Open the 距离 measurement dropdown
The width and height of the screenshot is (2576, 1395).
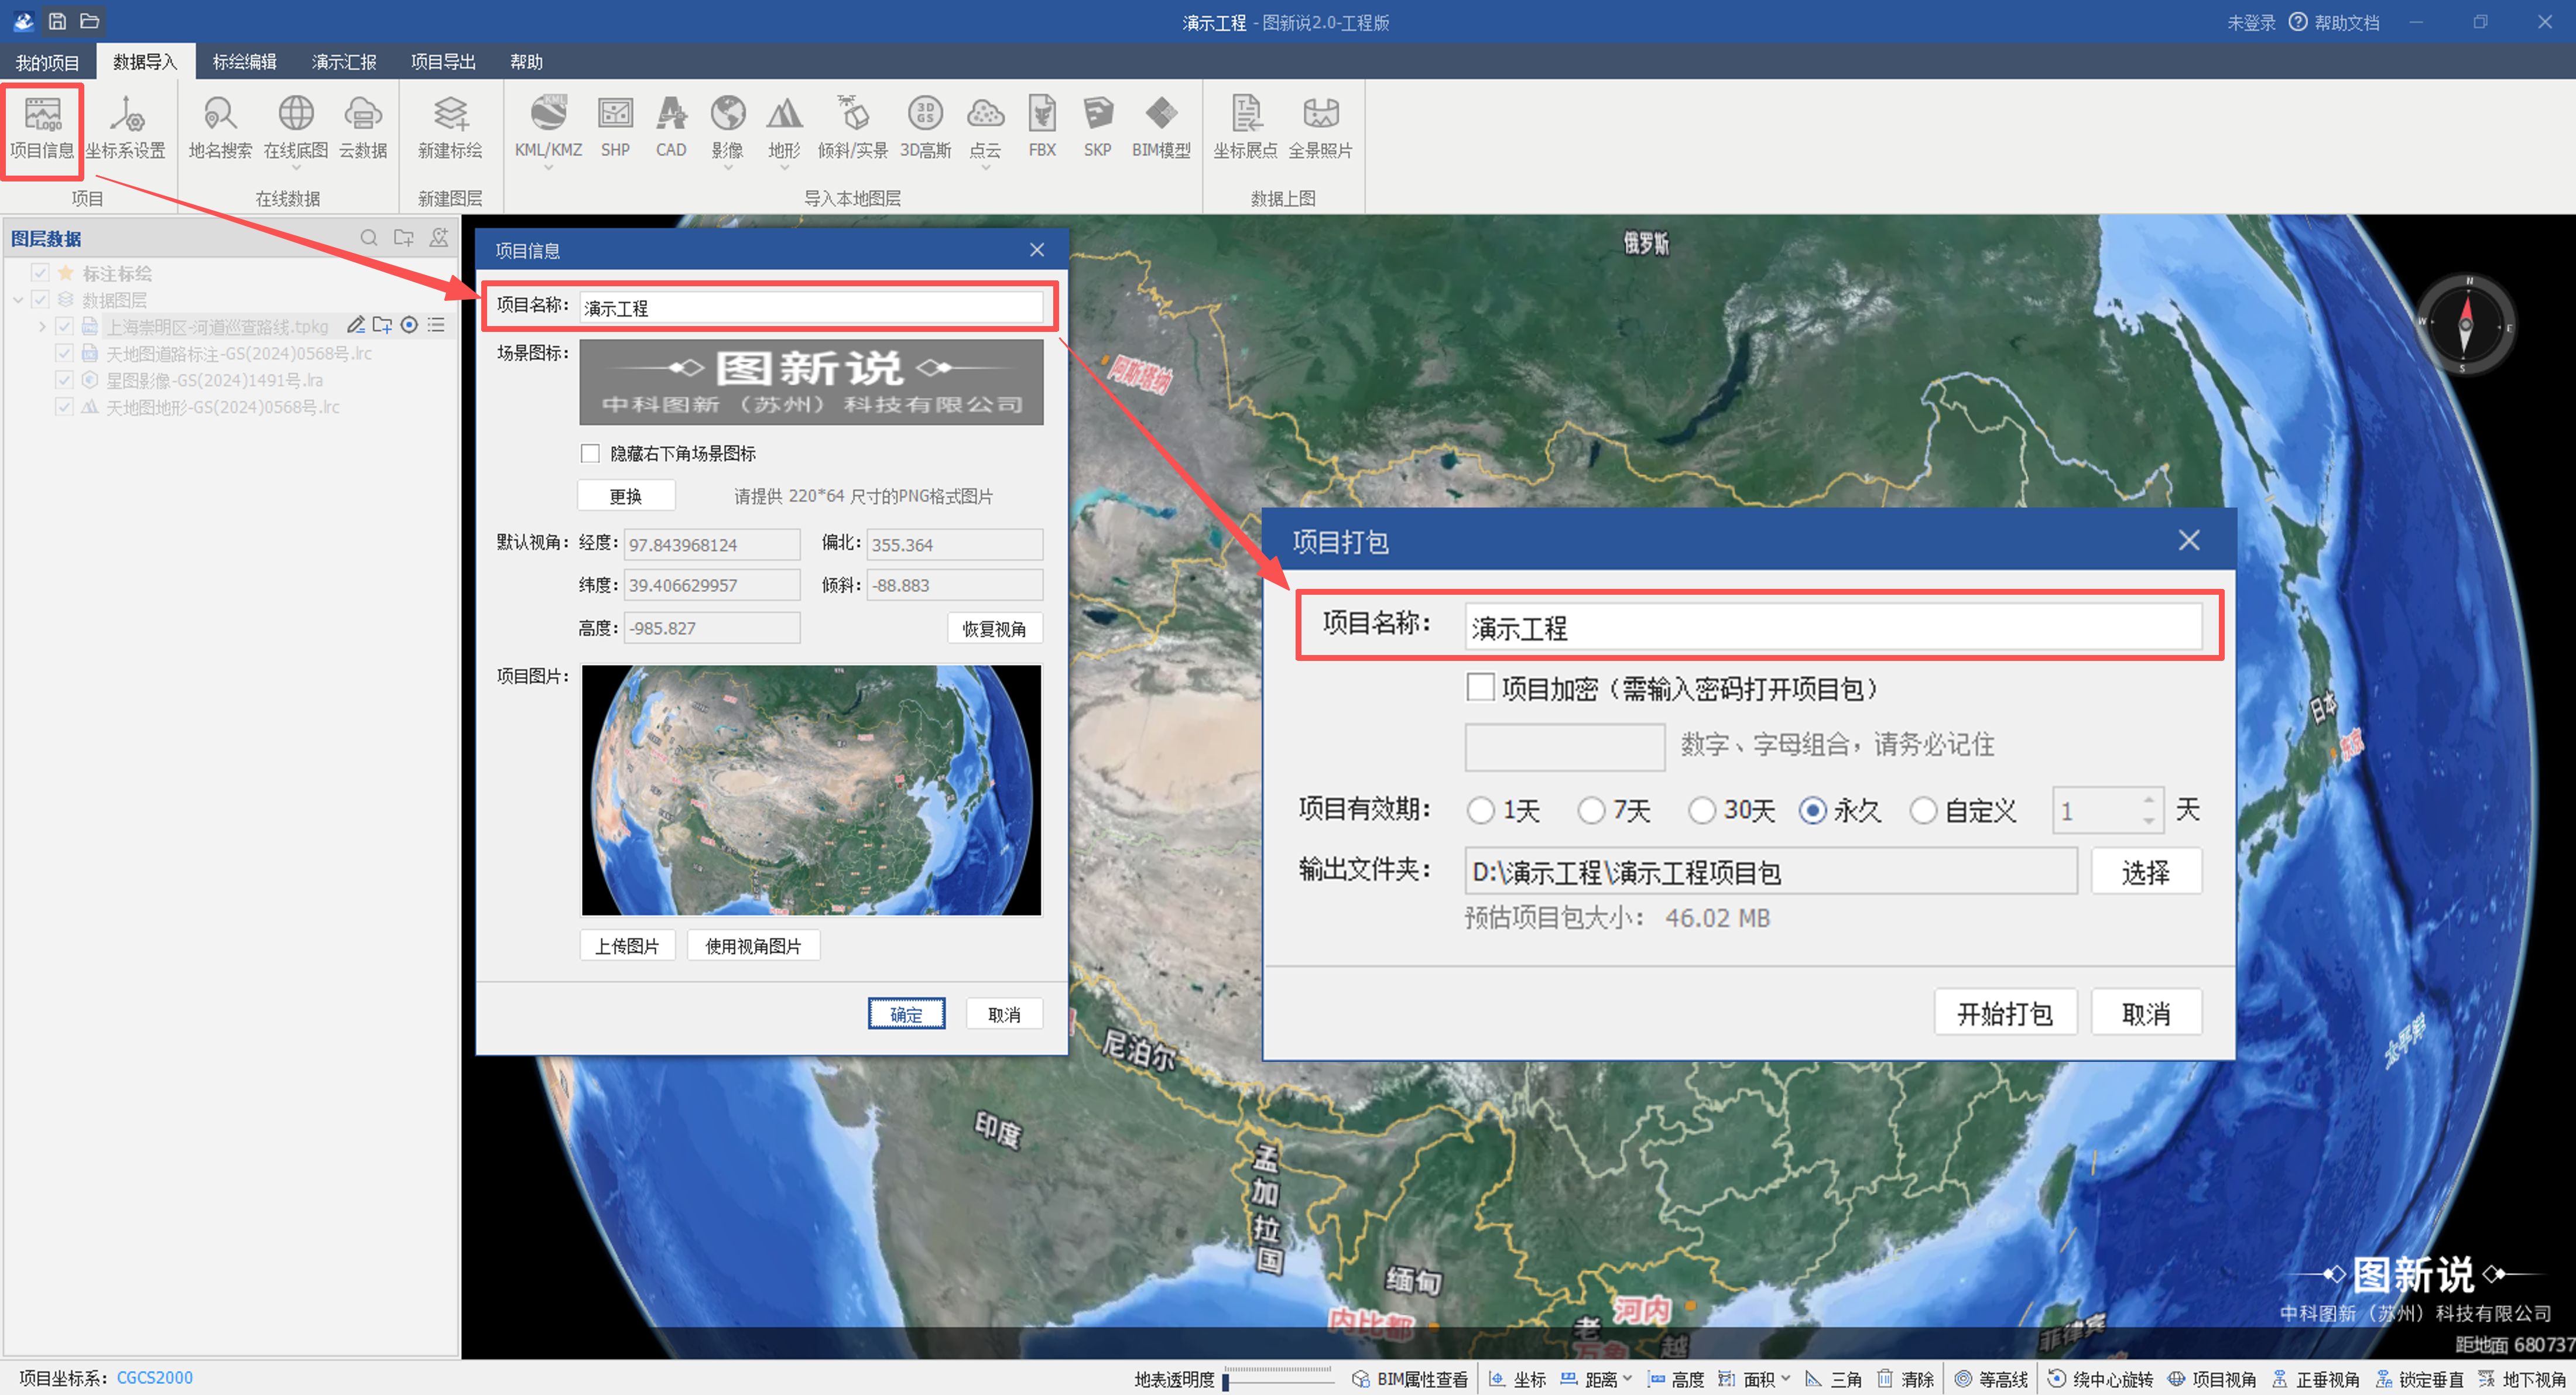[x=1628, y=1378]
